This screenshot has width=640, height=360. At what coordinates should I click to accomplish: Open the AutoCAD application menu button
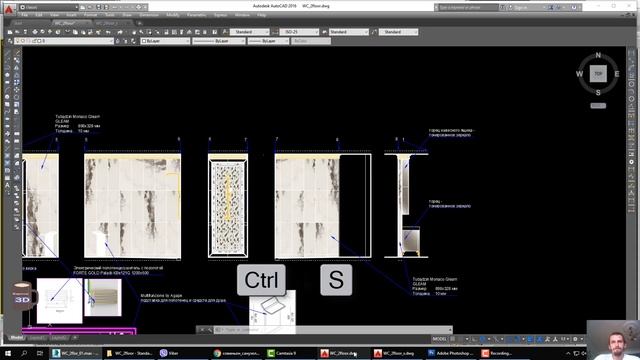click(x=9, y=8)
